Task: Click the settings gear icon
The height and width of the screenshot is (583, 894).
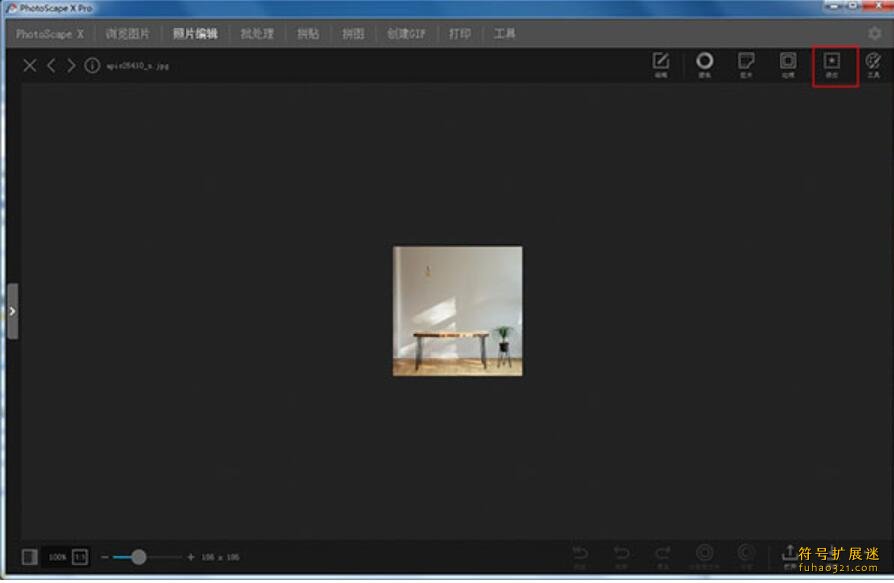Action: pyautogui.click(x=875, y=33)
